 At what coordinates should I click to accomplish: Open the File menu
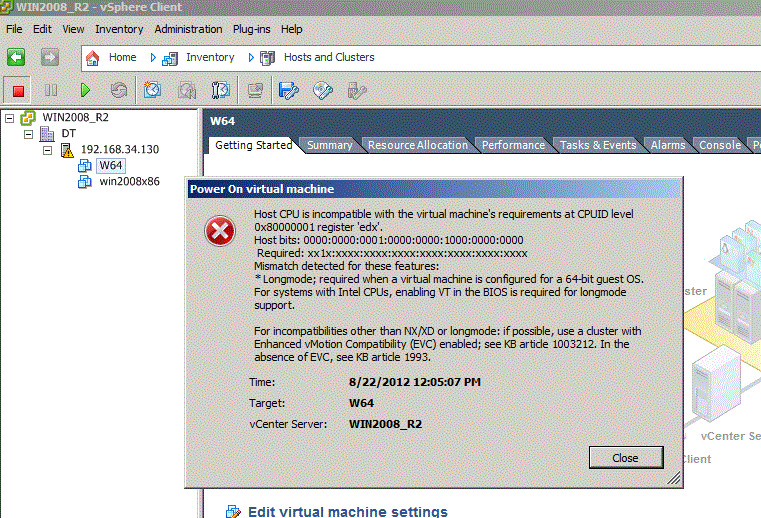(x=14, y=29)
